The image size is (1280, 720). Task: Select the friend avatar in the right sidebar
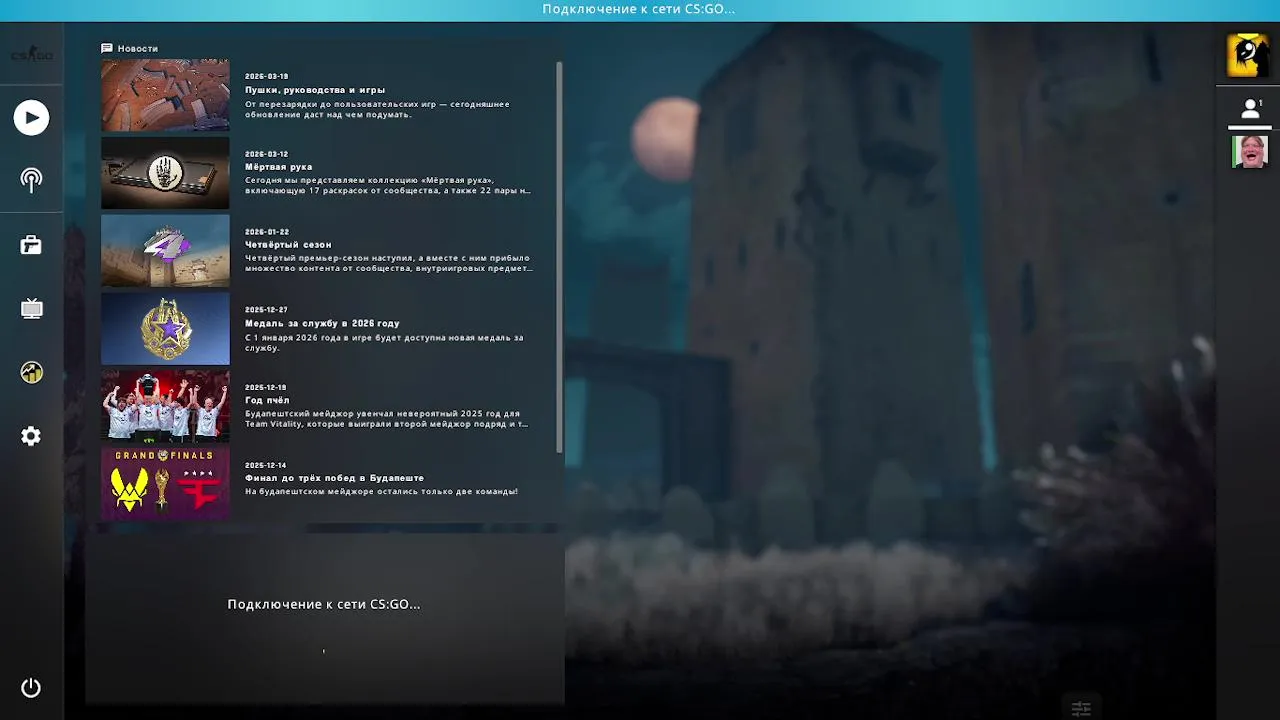pos(1249,152)
